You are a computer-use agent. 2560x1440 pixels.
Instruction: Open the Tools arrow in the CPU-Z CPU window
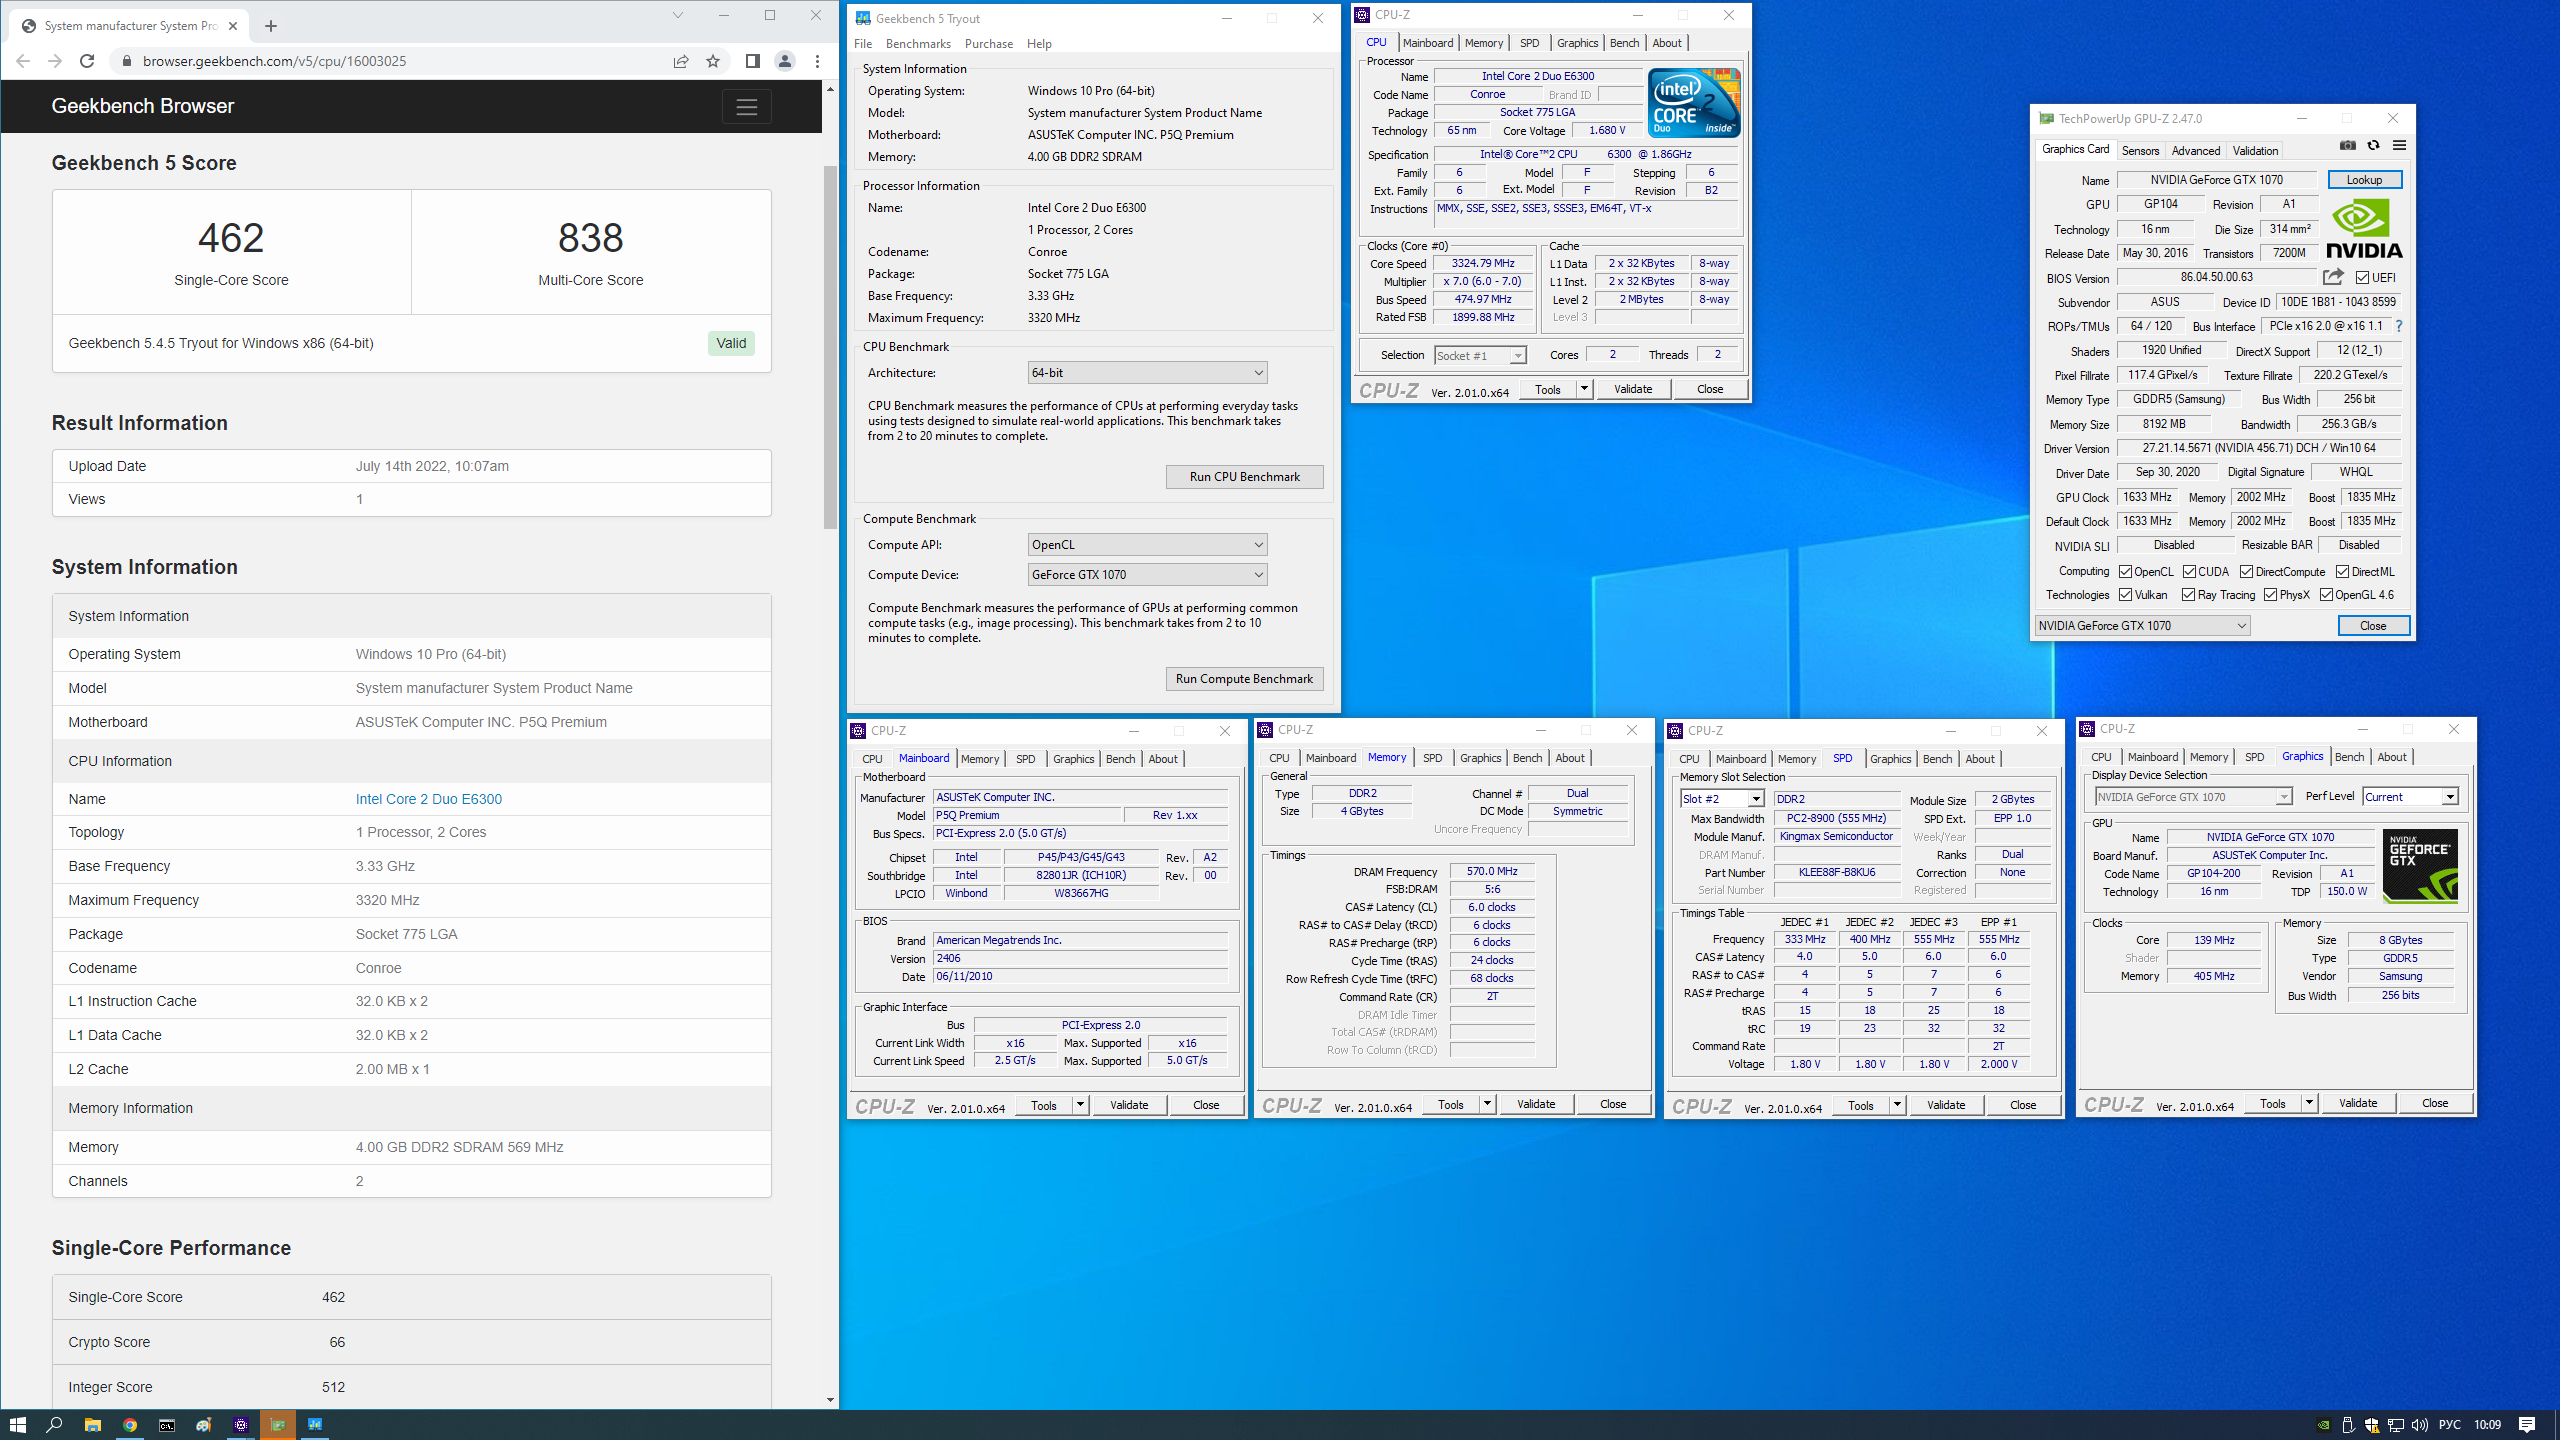tap(1584, 389)
